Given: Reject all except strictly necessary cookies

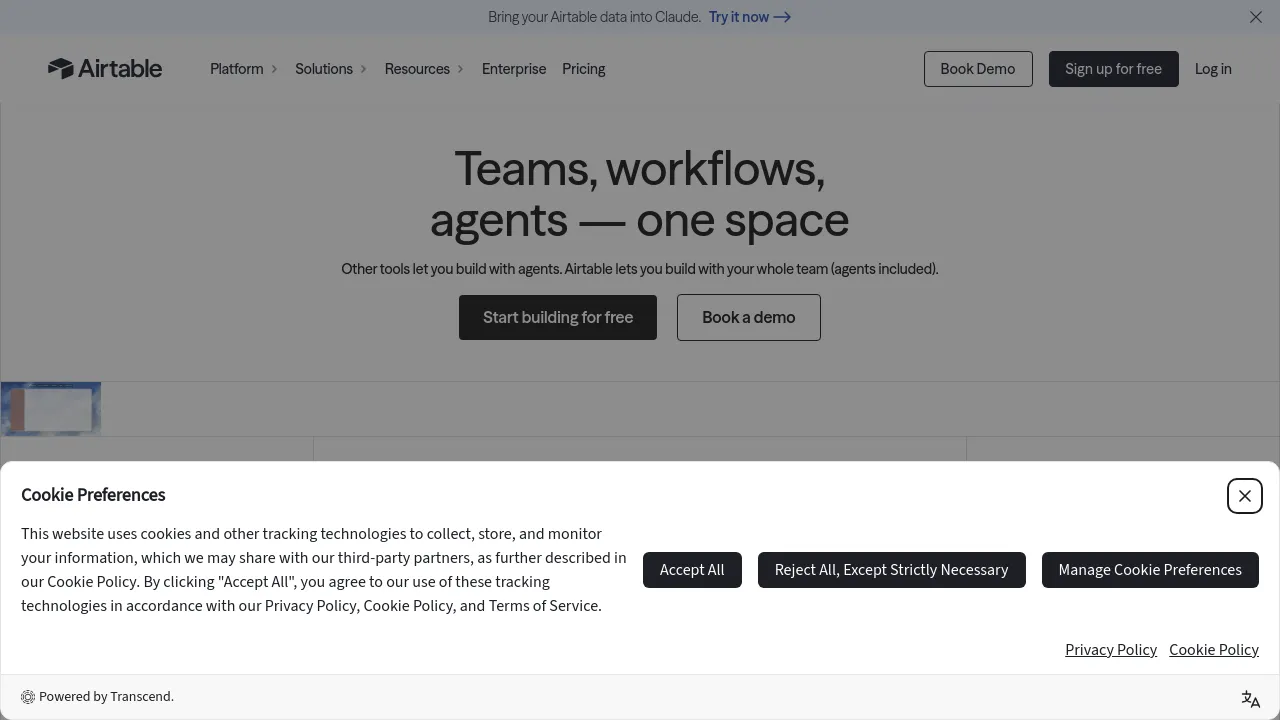Looking at the screenshot, I should click(892, 570).
